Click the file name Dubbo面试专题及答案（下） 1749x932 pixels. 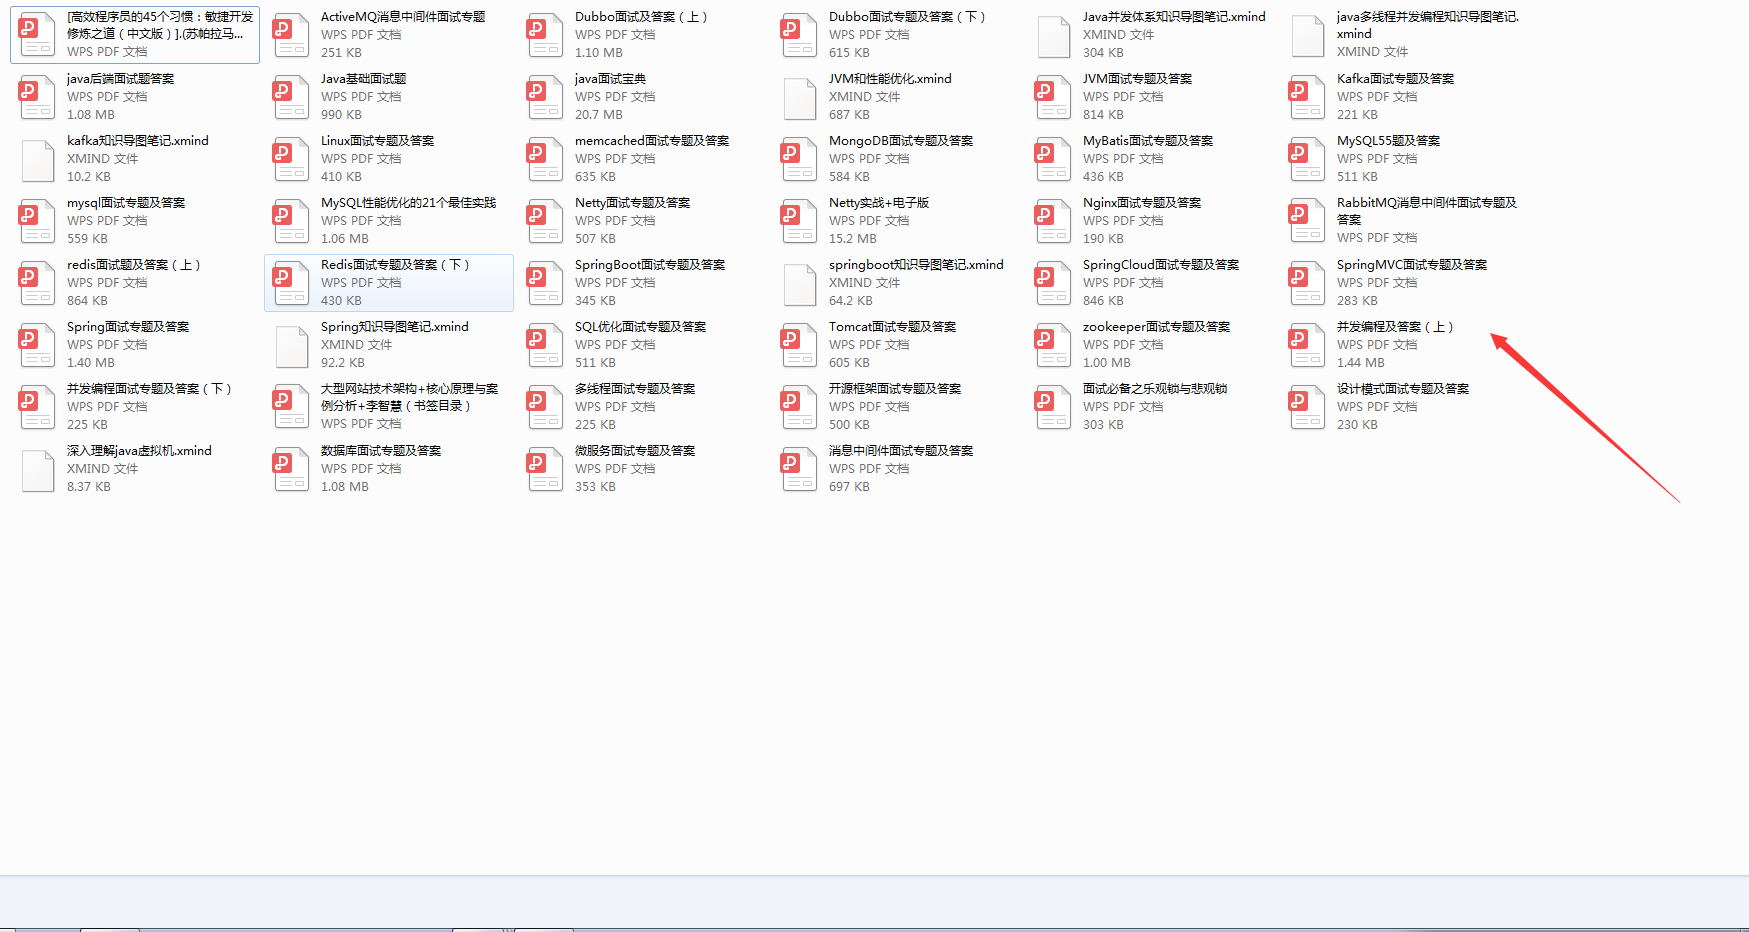[x=907, y=17]
